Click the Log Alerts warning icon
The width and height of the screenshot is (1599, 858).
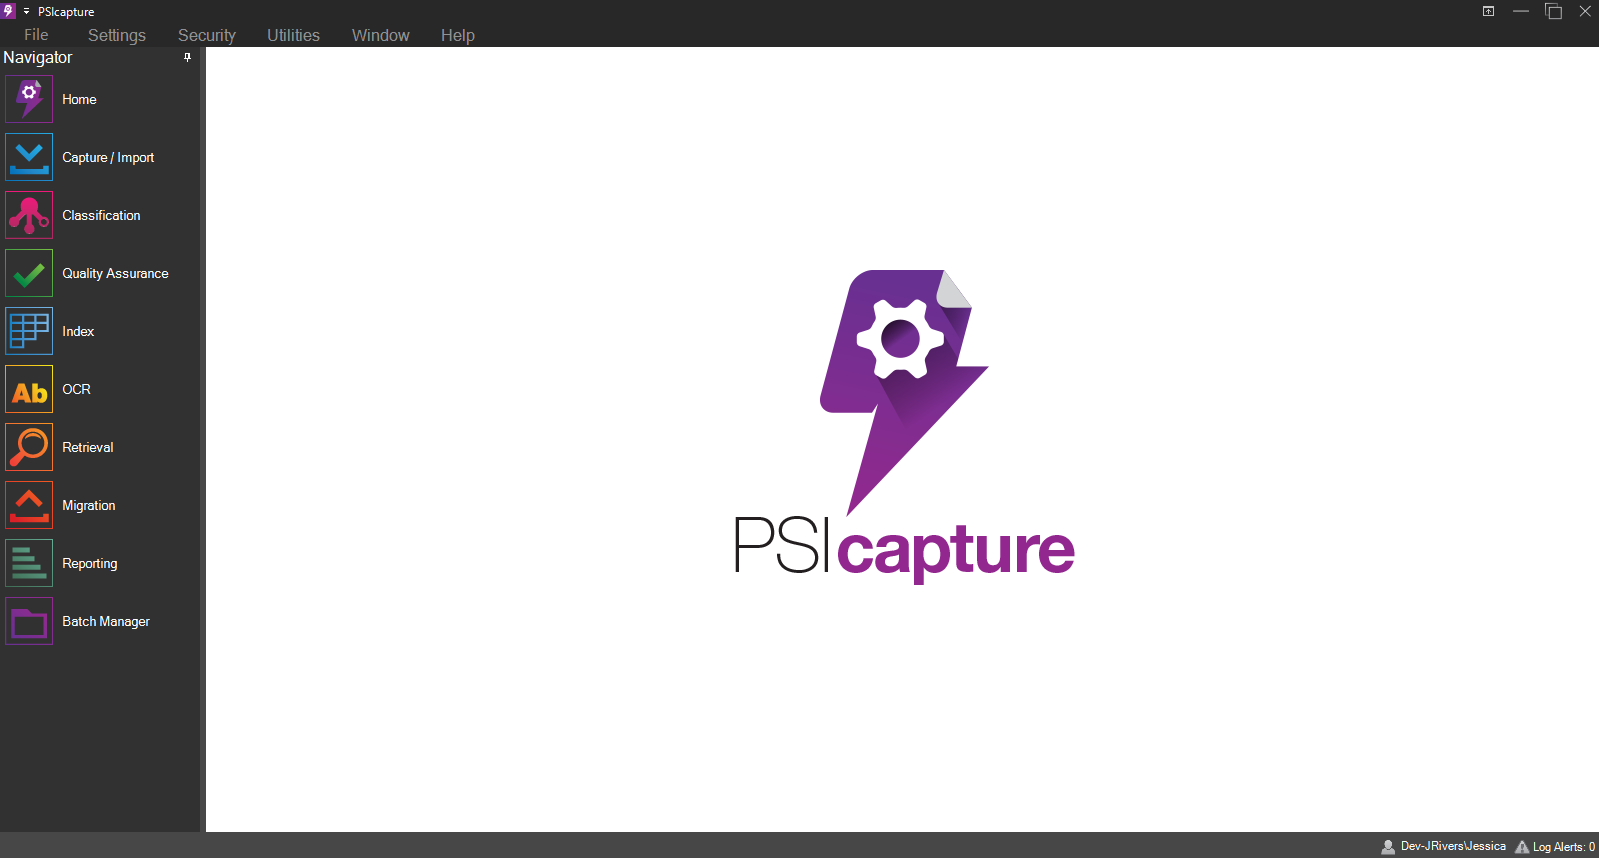[x=1522, y=847]
